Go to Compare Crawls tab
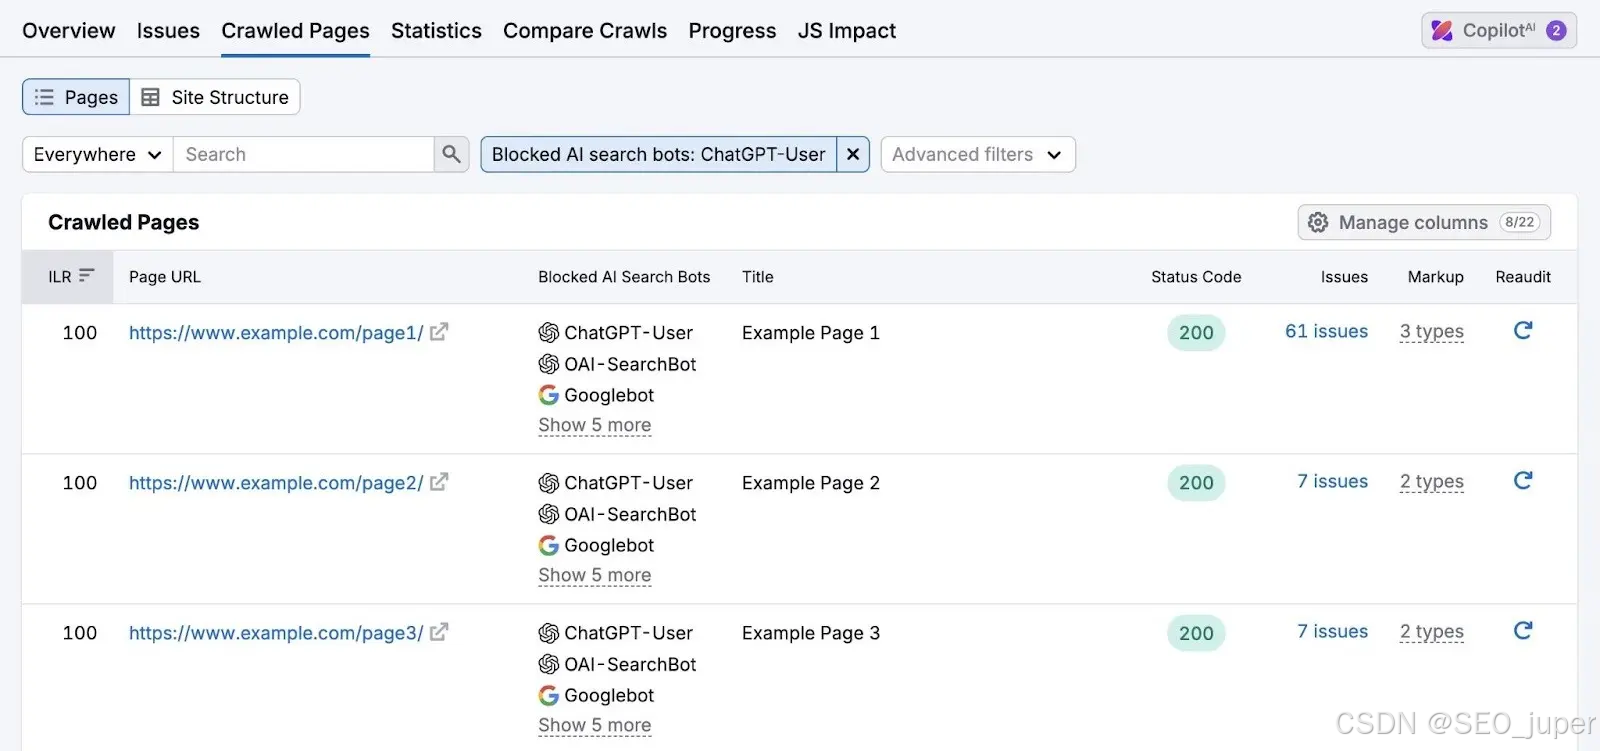 [x=585, y=31]
